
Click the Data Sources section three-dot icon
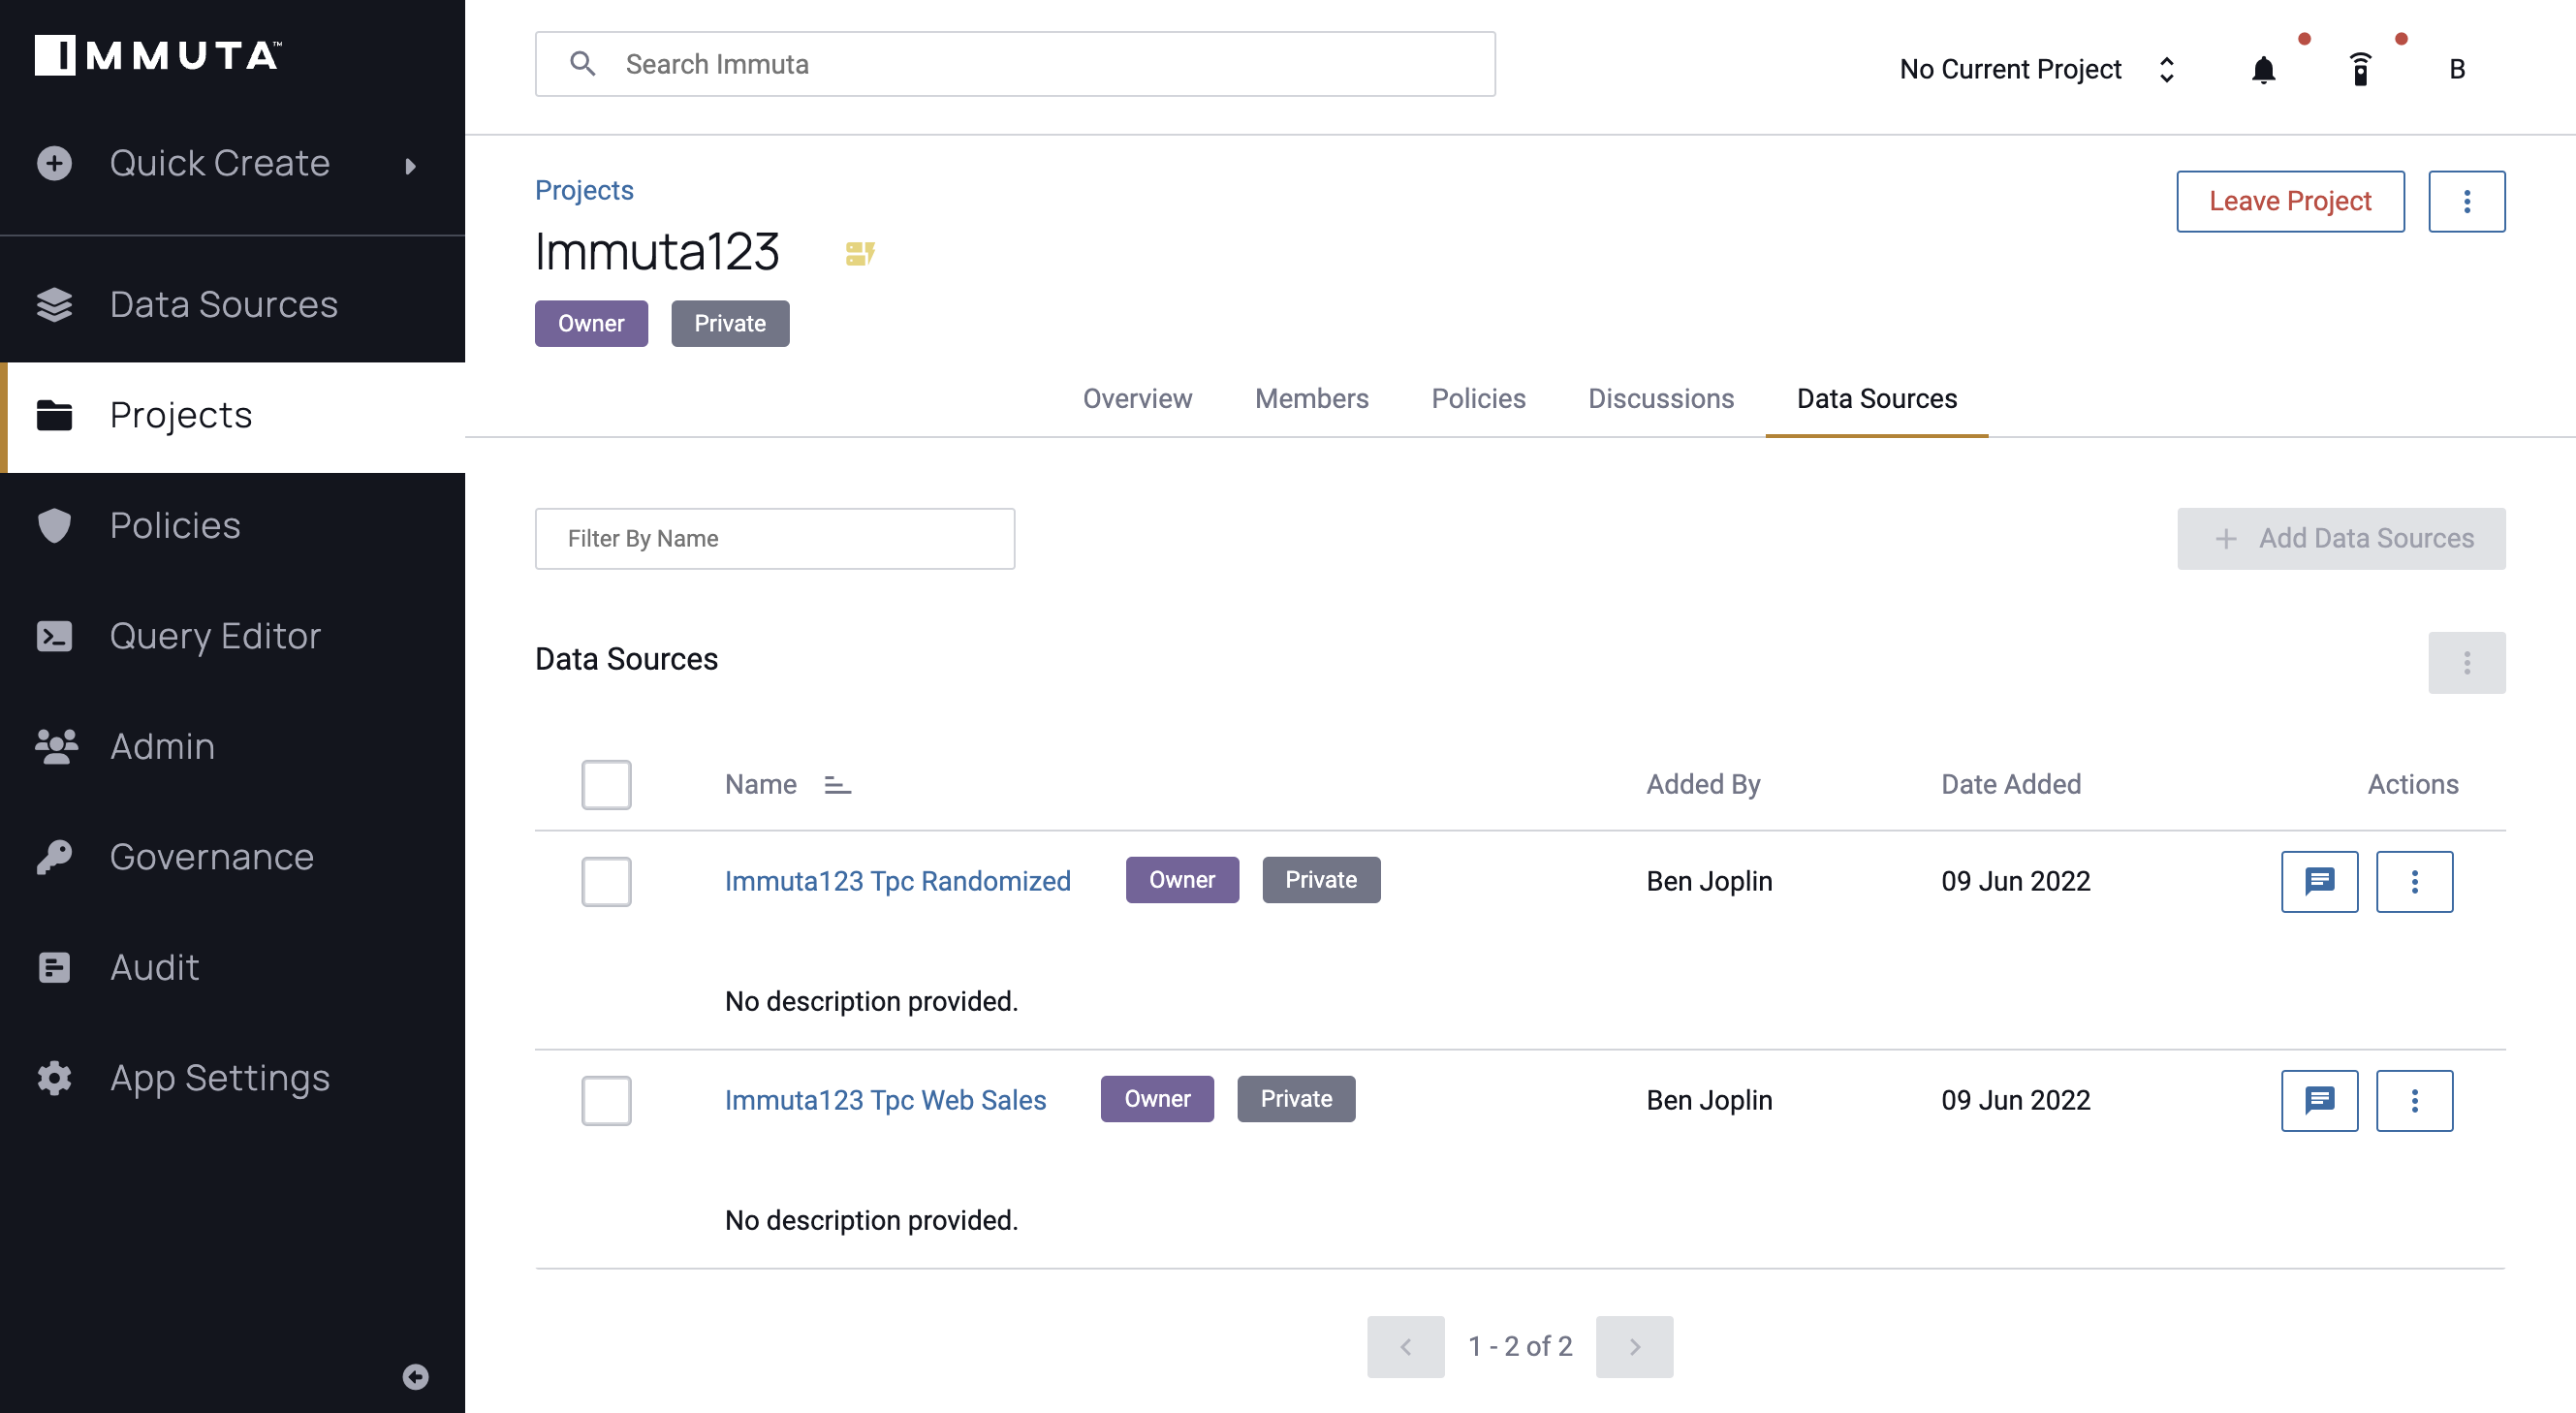tap(2466, 663)
